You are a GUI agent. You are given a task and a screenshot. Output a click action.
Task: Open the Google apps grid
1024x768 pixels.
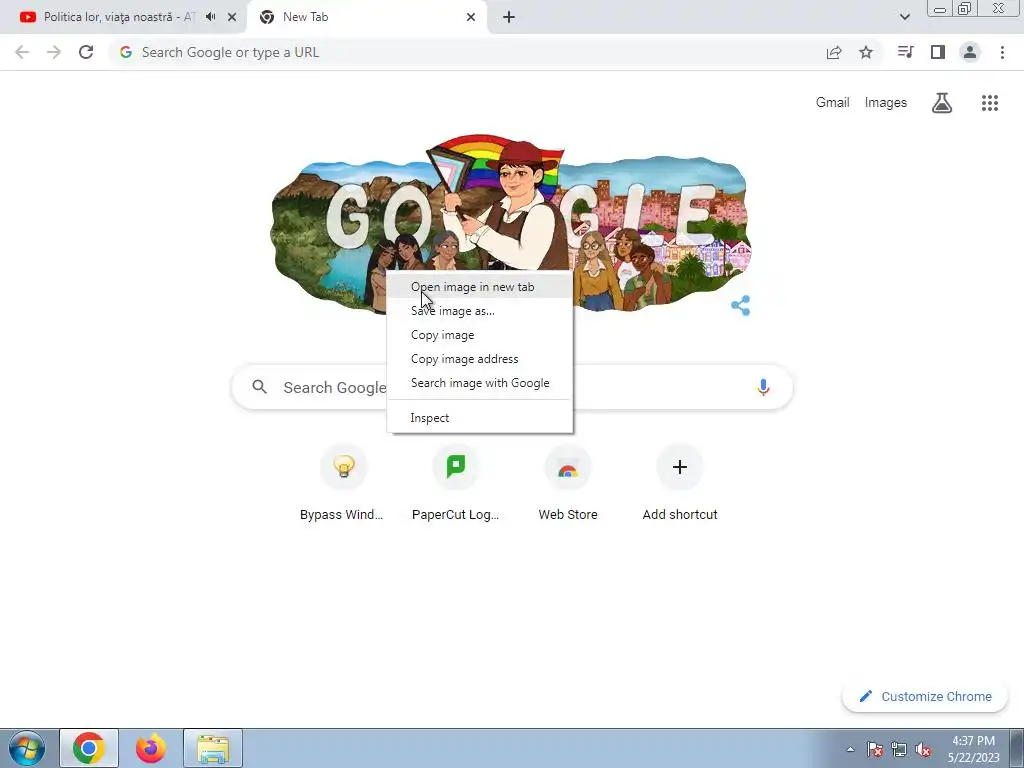click(990, 103)
